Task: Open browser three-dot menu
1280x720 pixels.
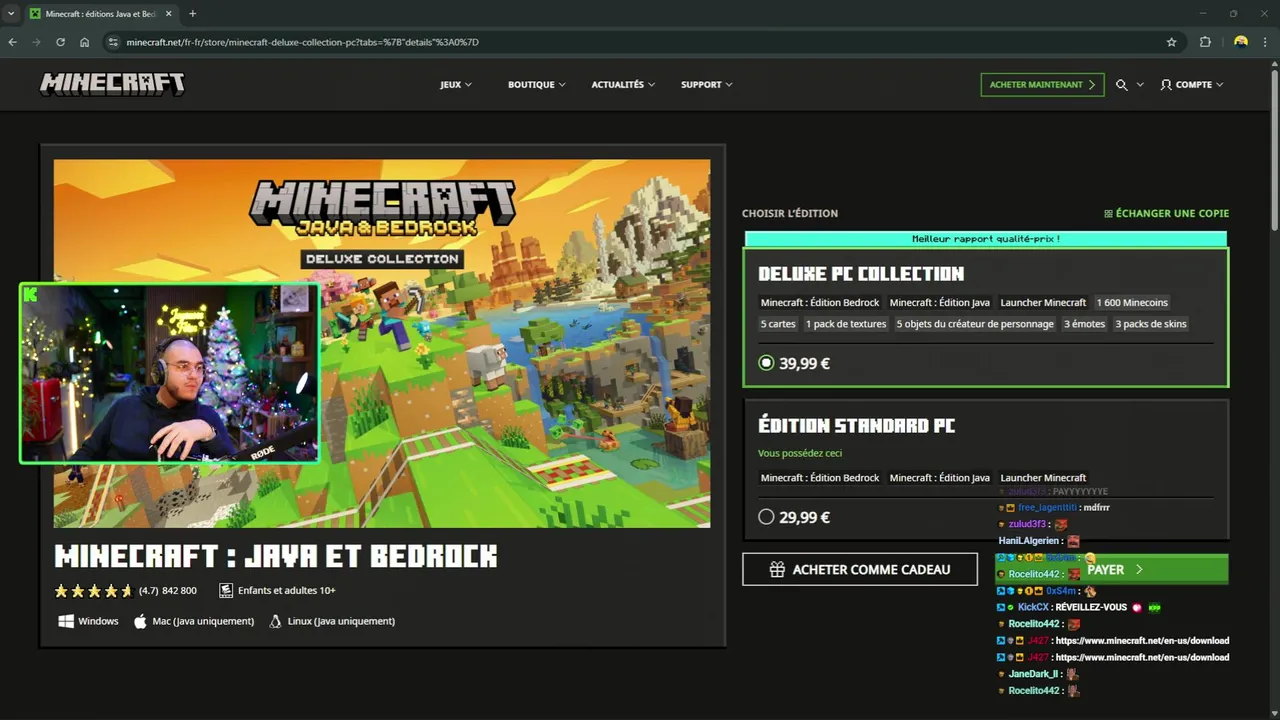Action: tap(1267, 42)
